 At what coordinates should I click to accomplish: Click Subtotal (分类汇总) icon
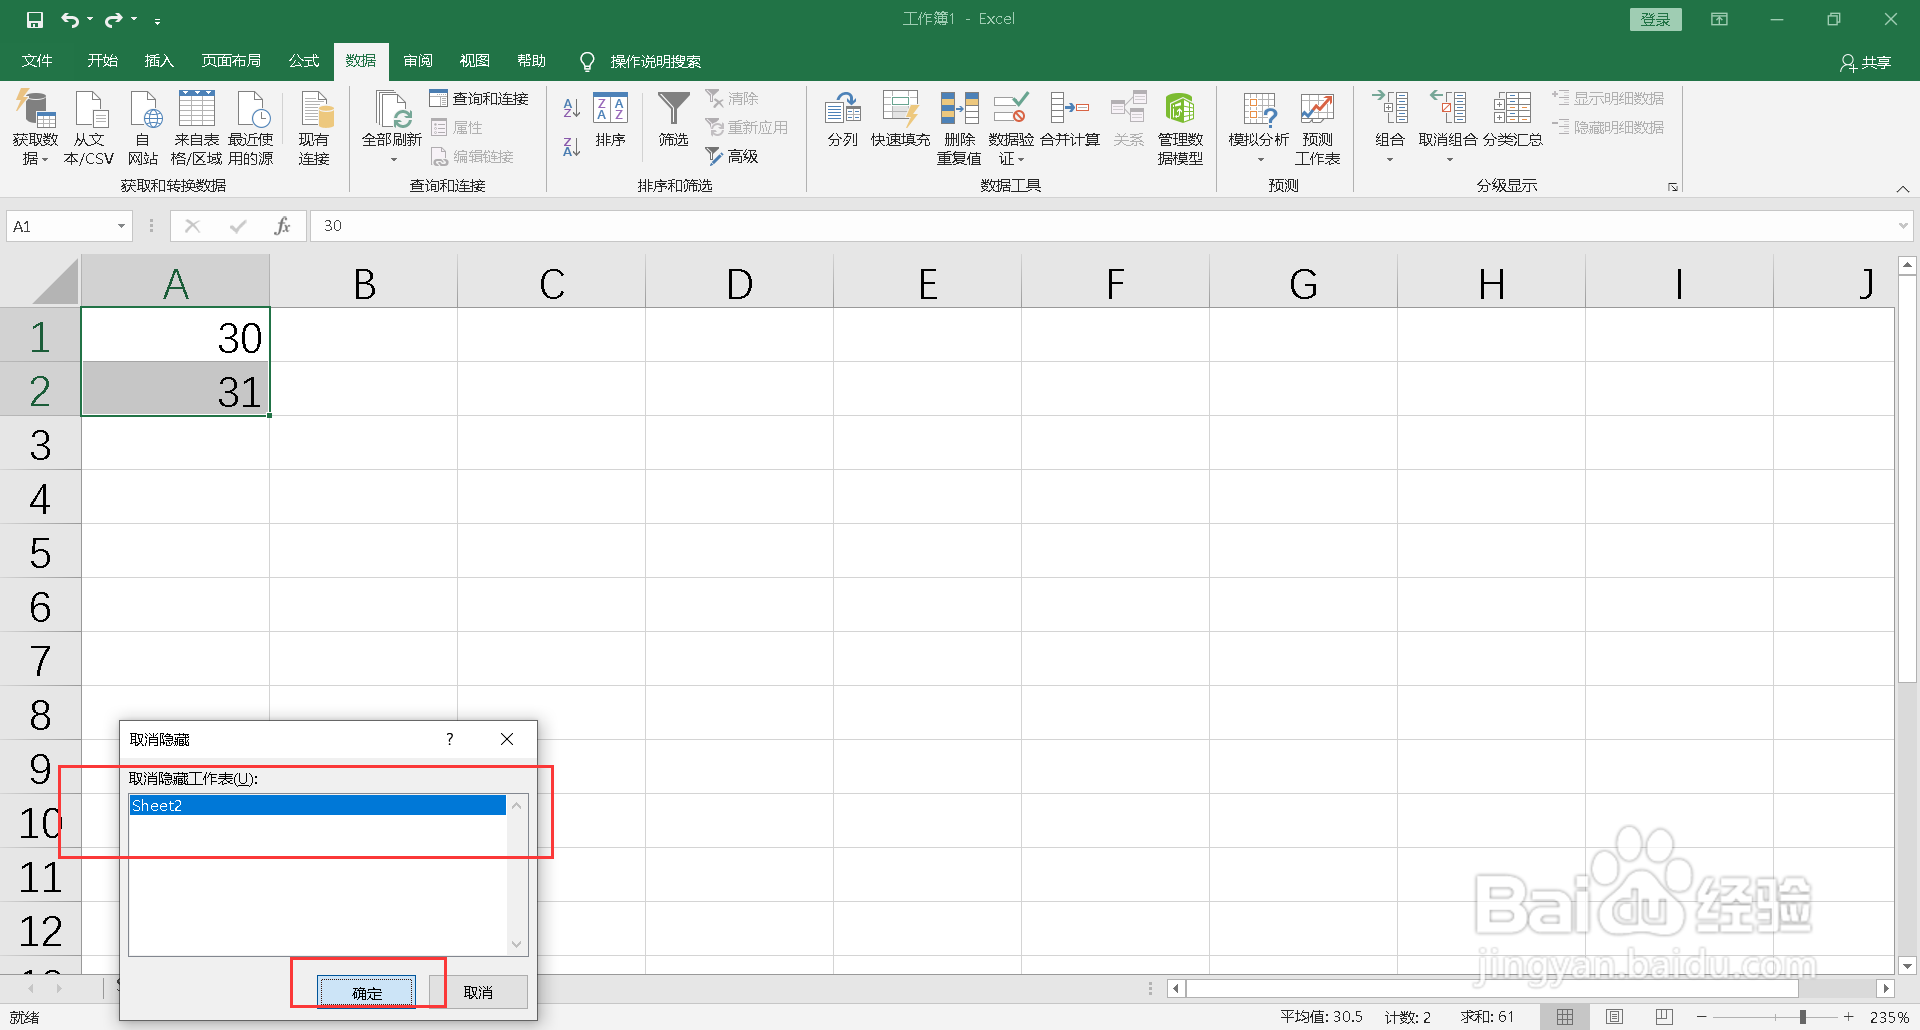click(x=1512, y=108)
